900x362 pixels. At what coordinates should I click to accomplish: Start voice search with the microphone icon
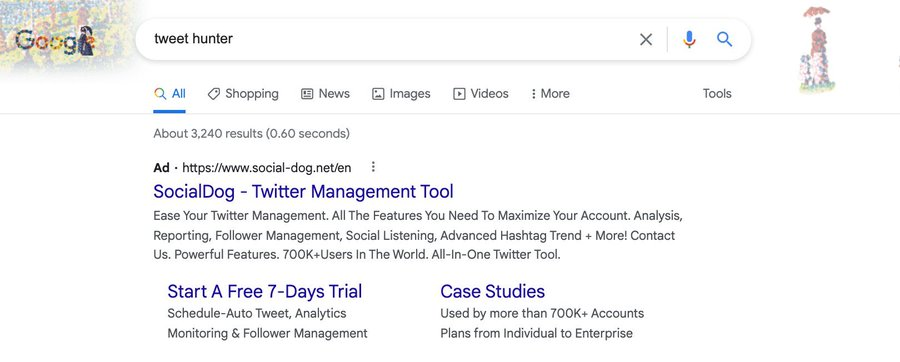[689, 39]
